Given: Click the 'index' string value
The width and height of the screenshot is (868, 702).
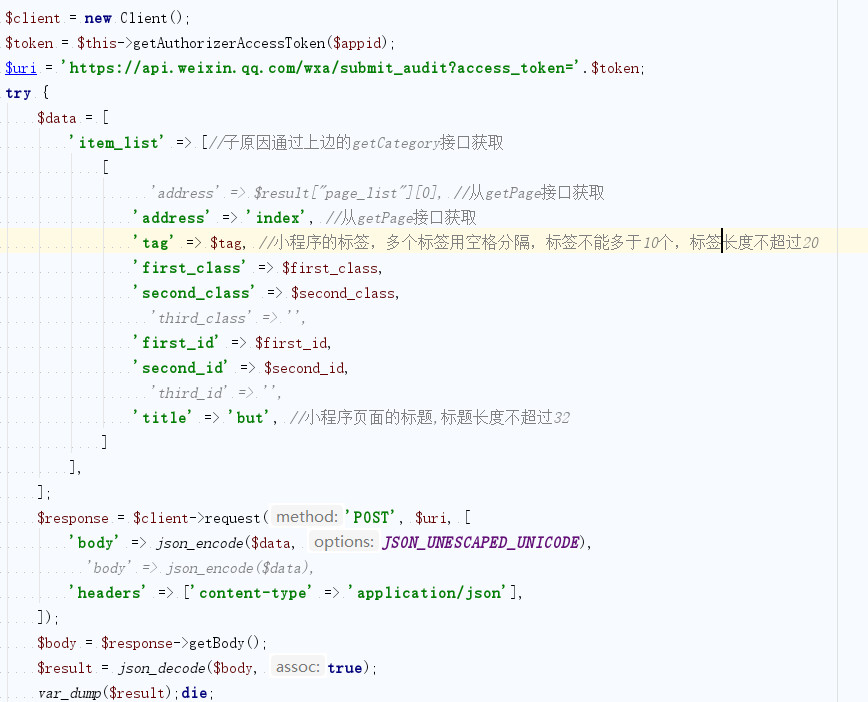Looking at the screenshot, I should pos(278,218).
